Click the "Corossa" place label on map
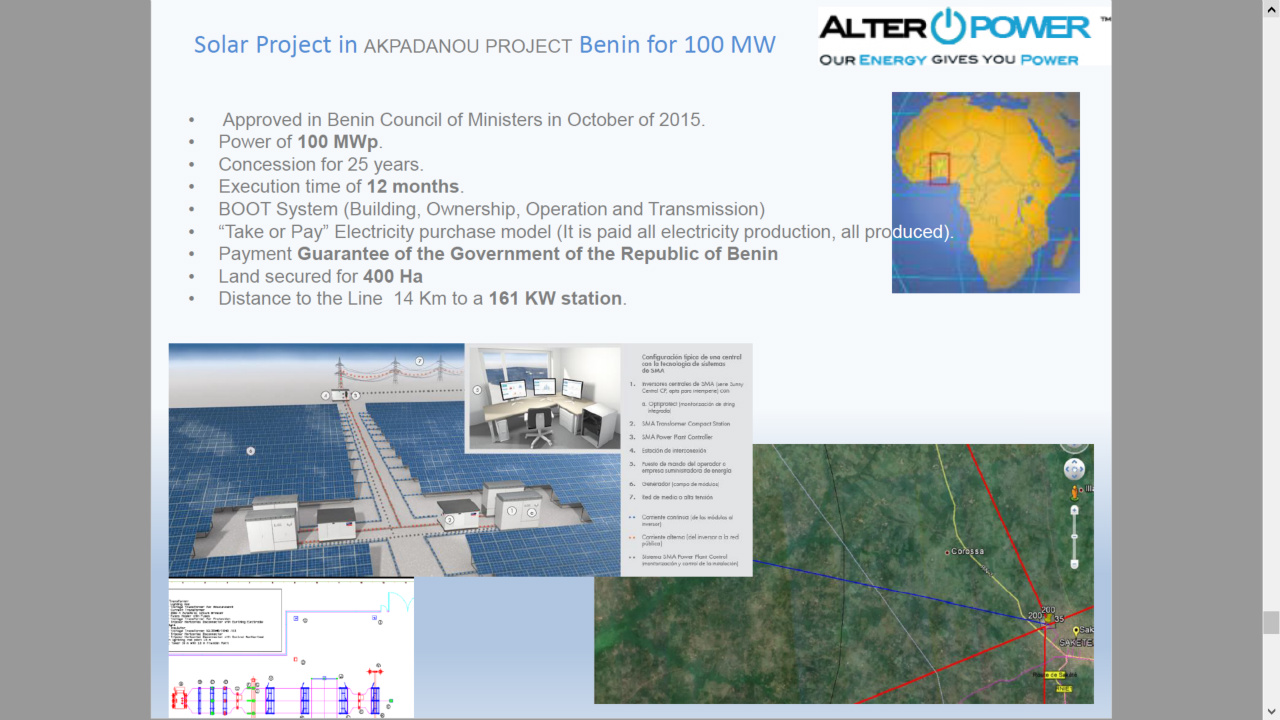 tap(967, 551)
